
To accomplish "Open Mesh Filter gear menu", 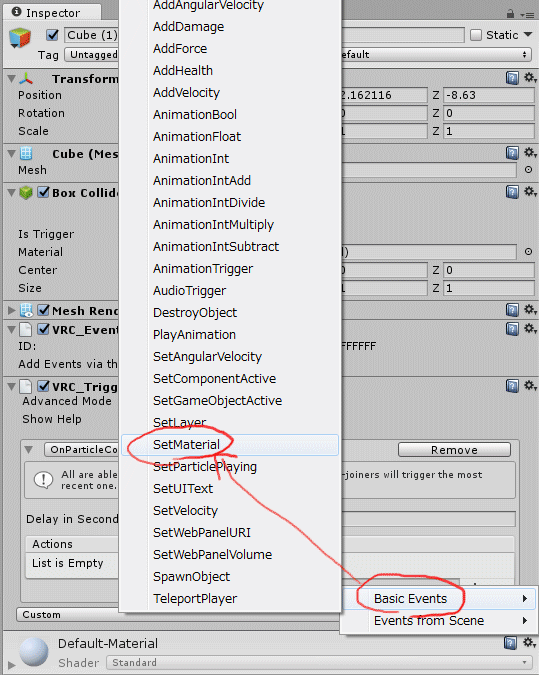I will pyautogui.click(x=530, y=152).
